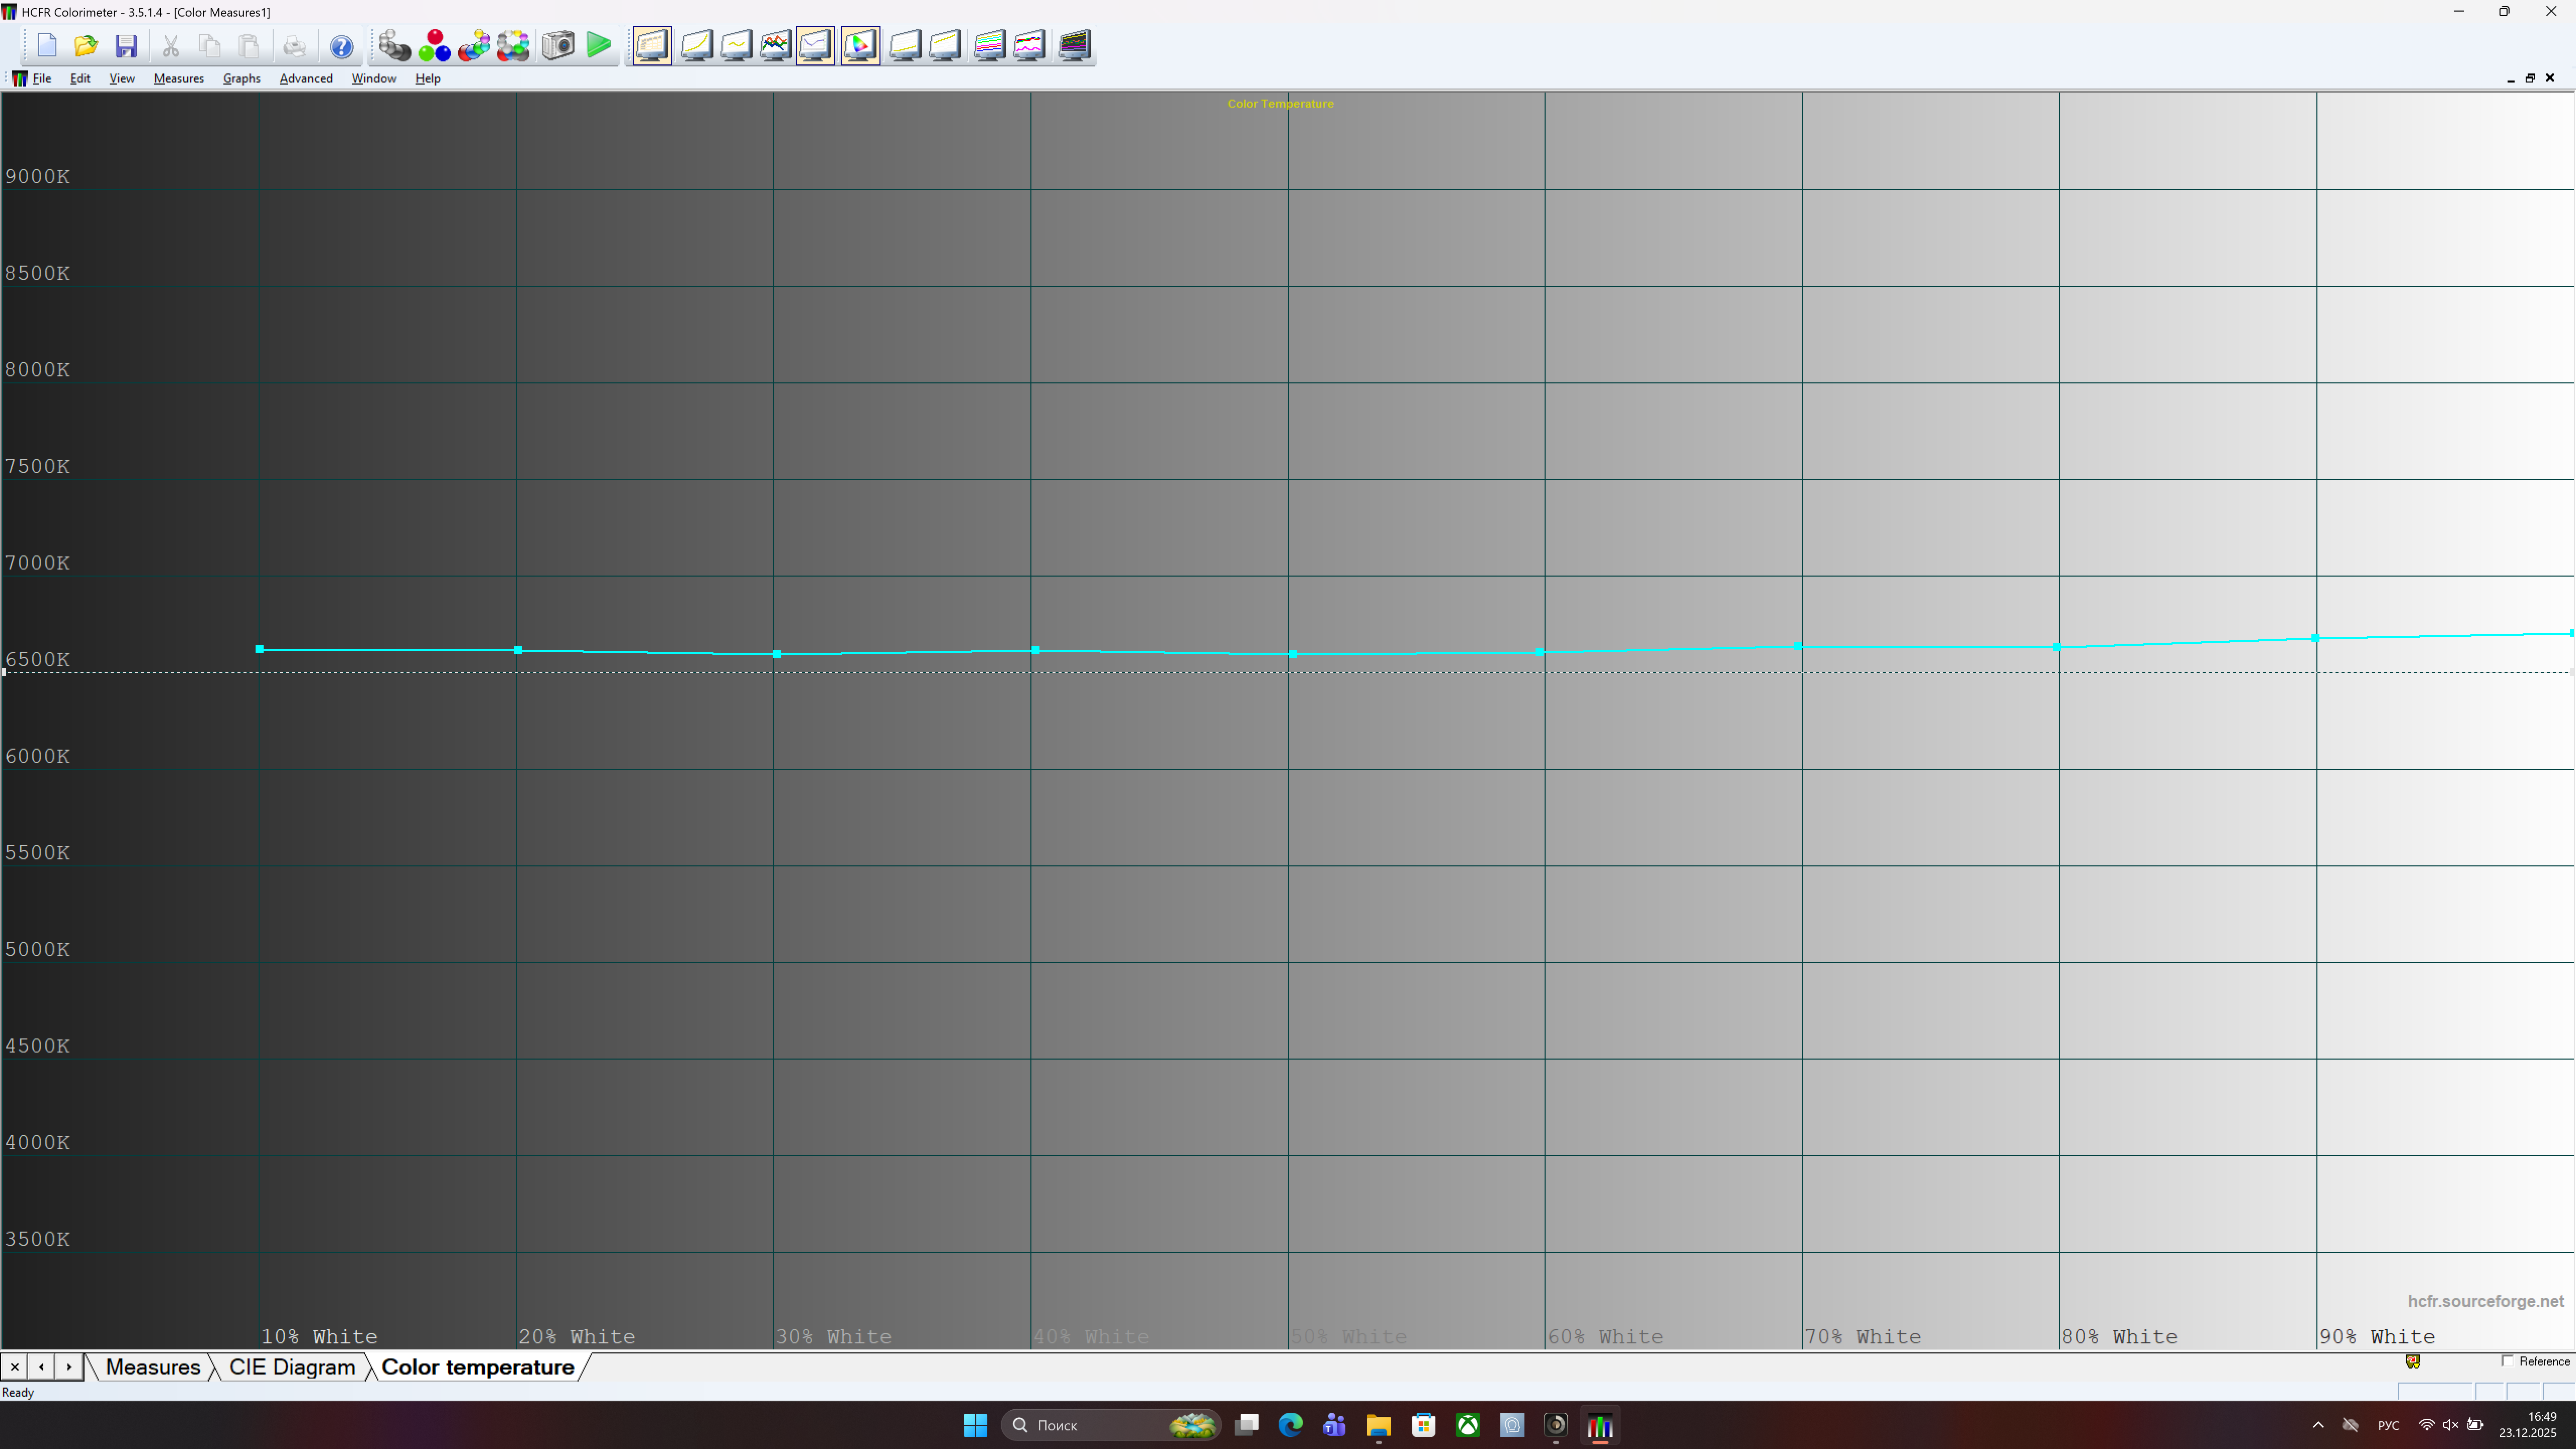This screenshot has width=2576, height=1449.
Task: Open the Graphs menu
Action: [x=241, y=78]
